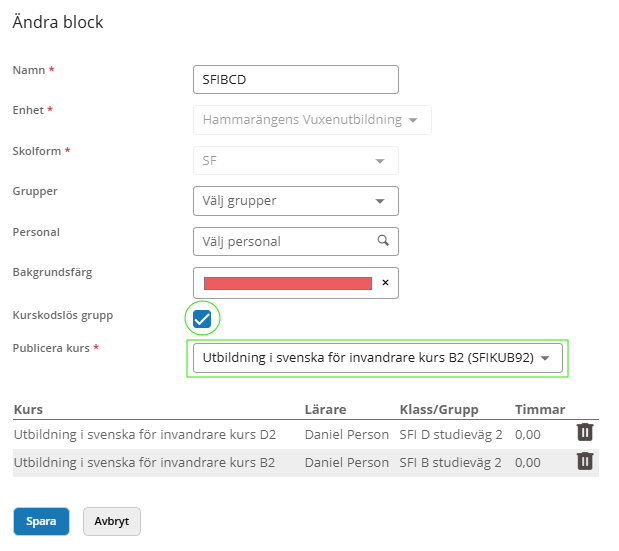The height and width of the screenshot is (551, 619).
Task: Delete the kurs D2 course row
Action: 585,432
